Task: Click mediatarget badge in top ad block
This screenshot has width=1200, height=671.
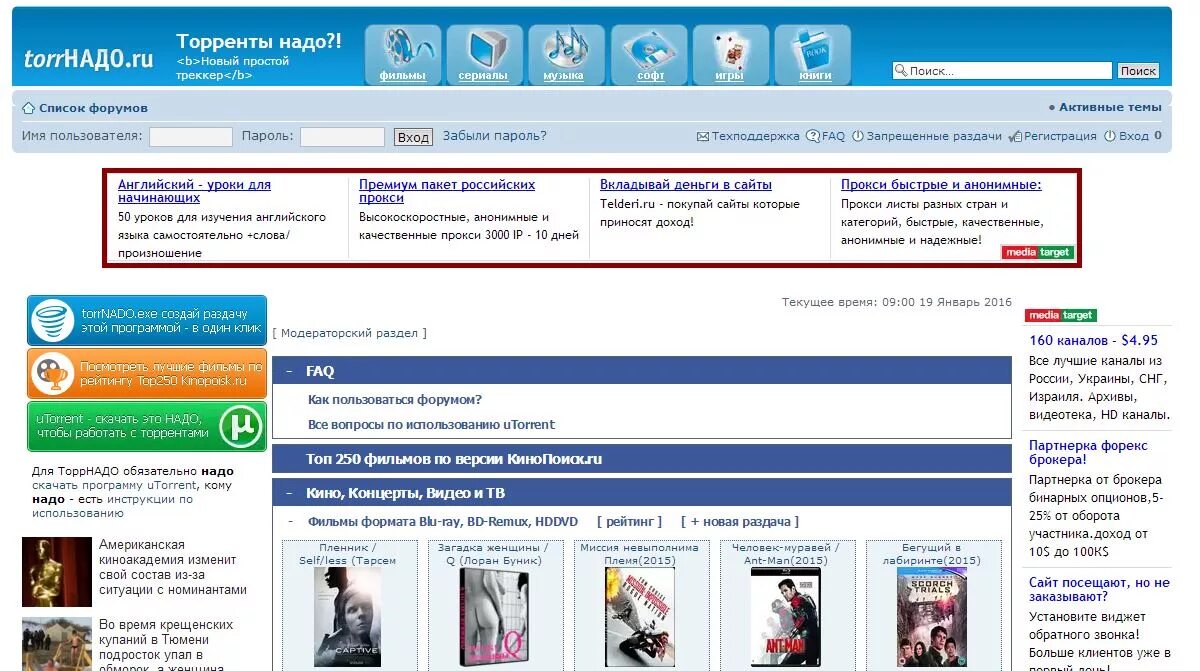Action: (1037, 253)
